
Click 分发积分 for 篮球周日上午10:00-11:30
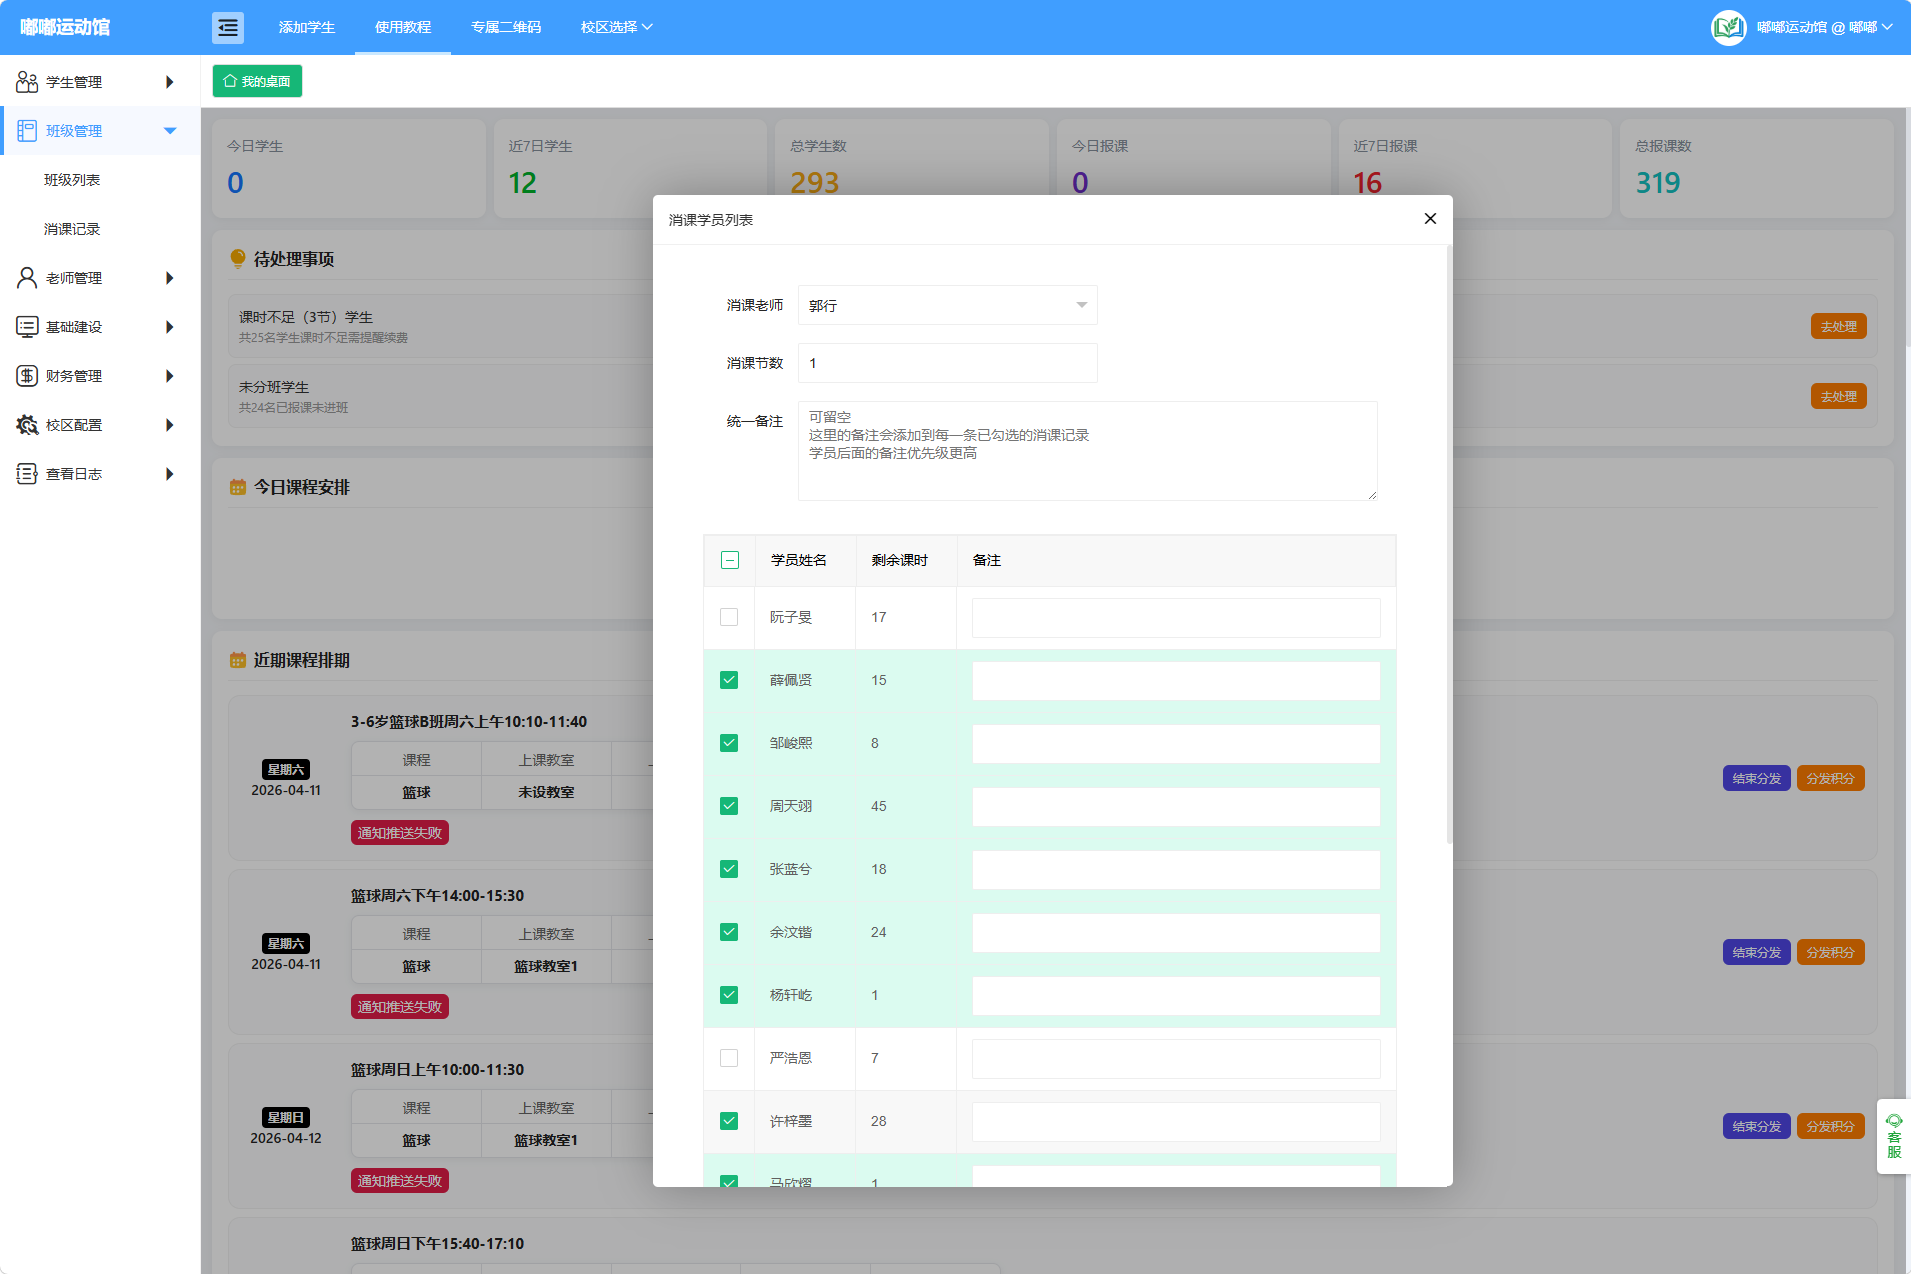click(1830, 1127)
